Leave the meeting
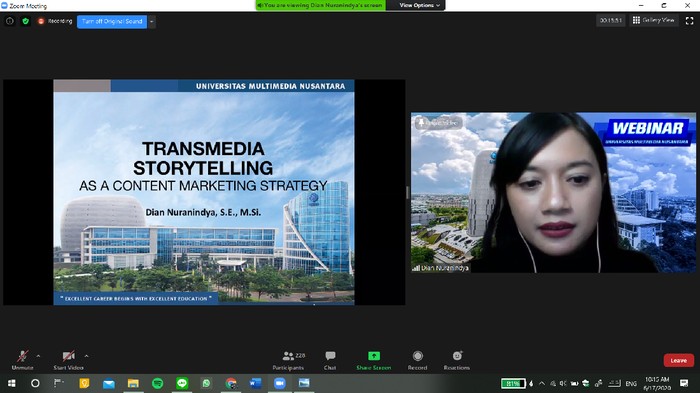Screen dimensions: 700x393 point(679,360)
